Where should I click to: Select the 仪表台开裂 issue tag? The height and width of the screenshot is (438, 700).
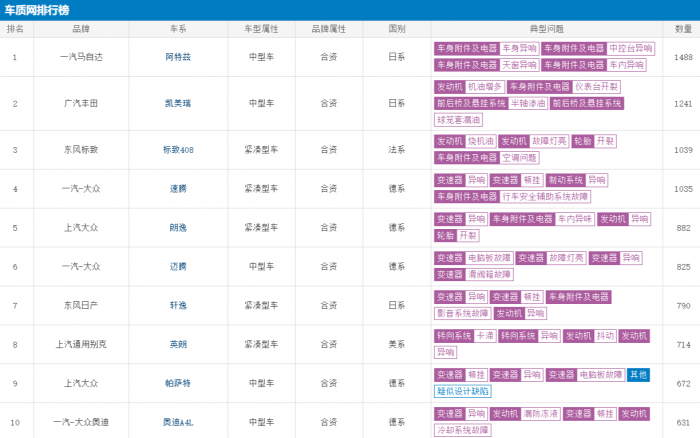pos(596,87)
